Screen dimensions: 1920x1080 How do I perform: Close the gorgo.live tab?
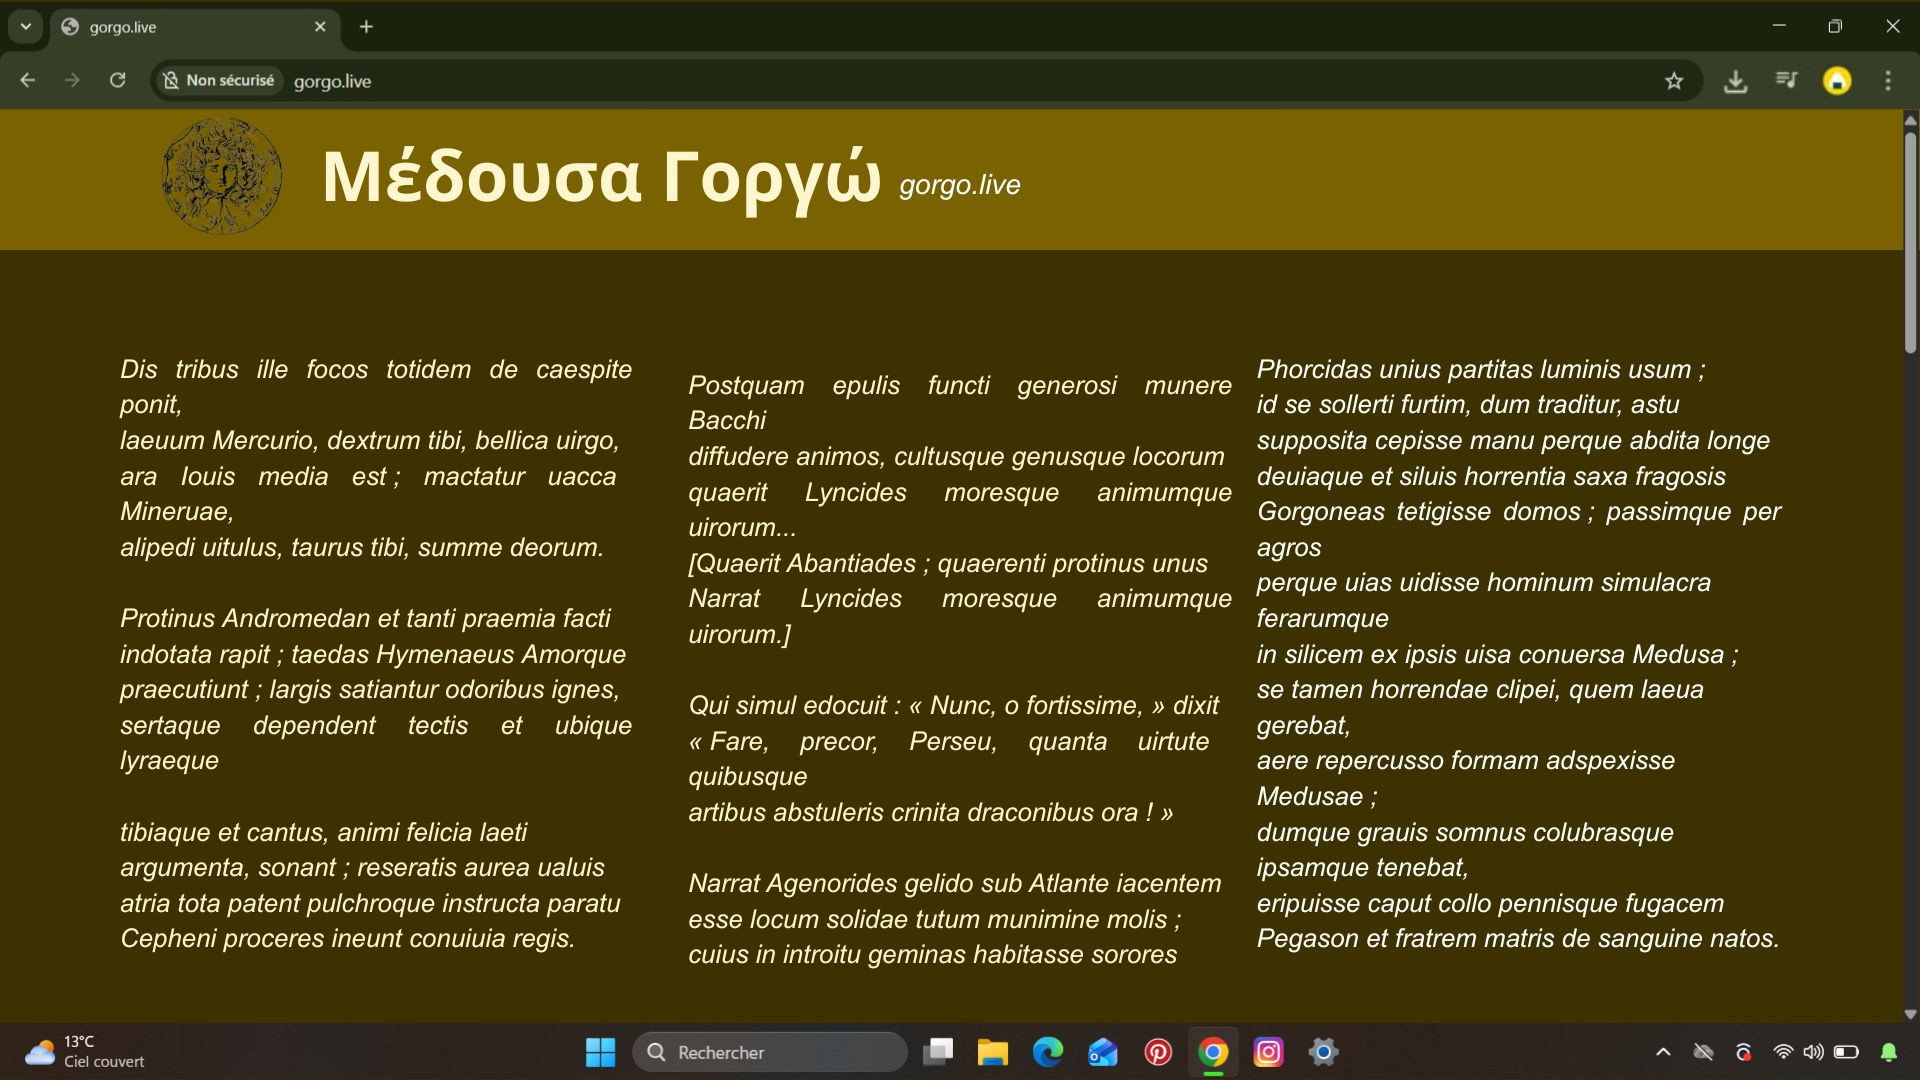[320, 27]
